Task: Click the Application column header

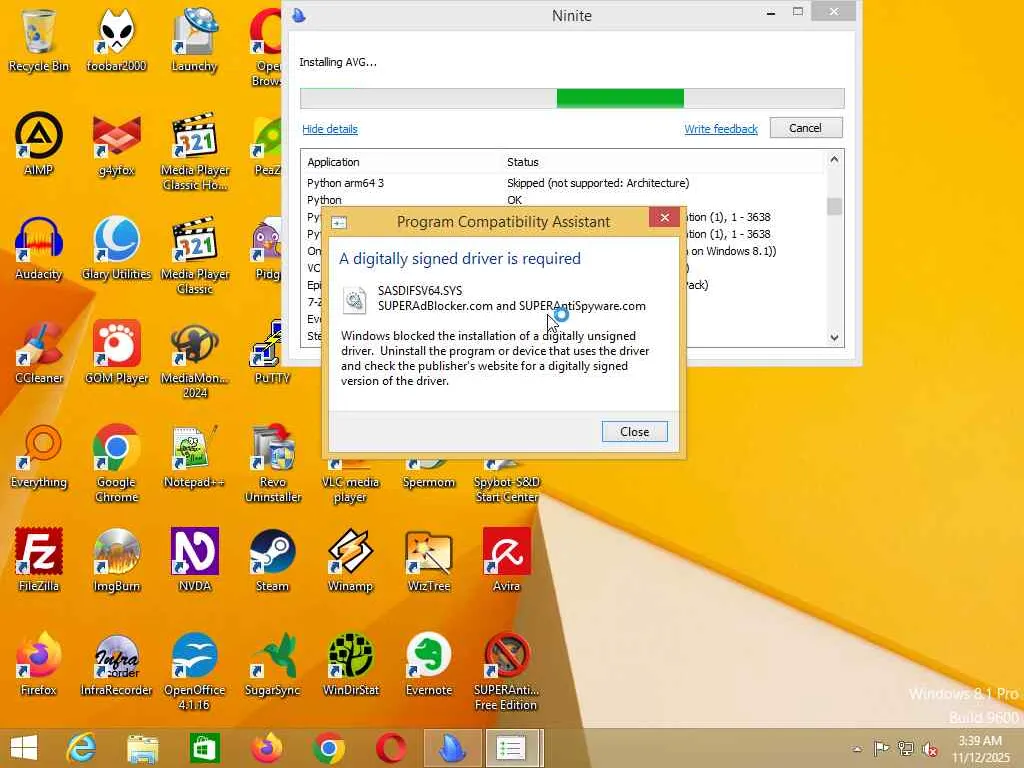Action: (x=334, y=162)
